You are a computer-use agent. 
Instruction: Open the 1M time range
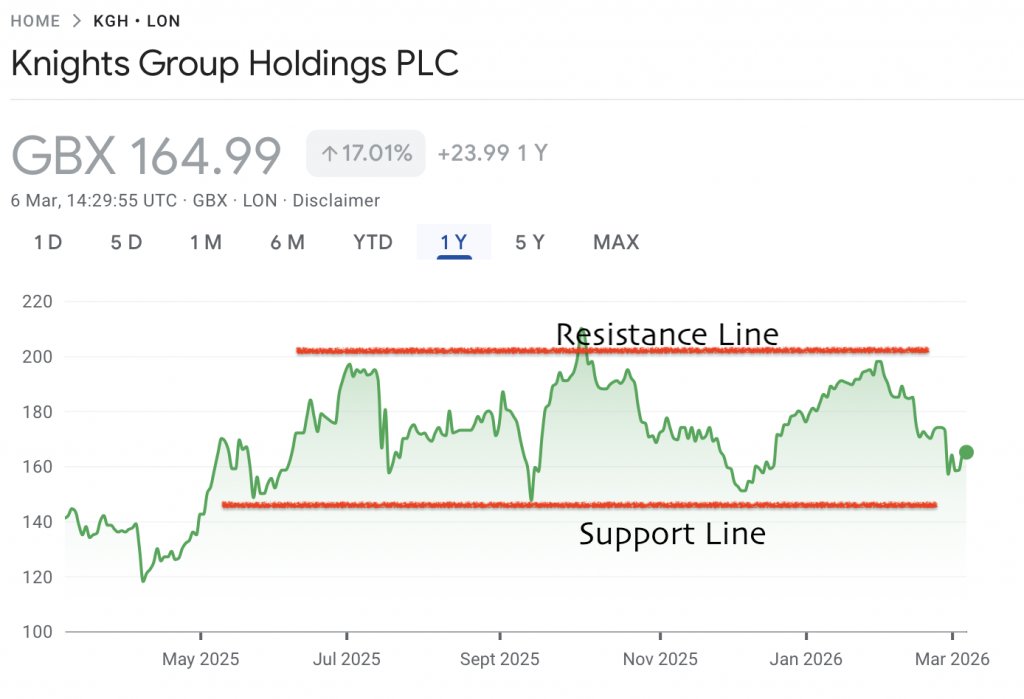[x=206, y=242]
